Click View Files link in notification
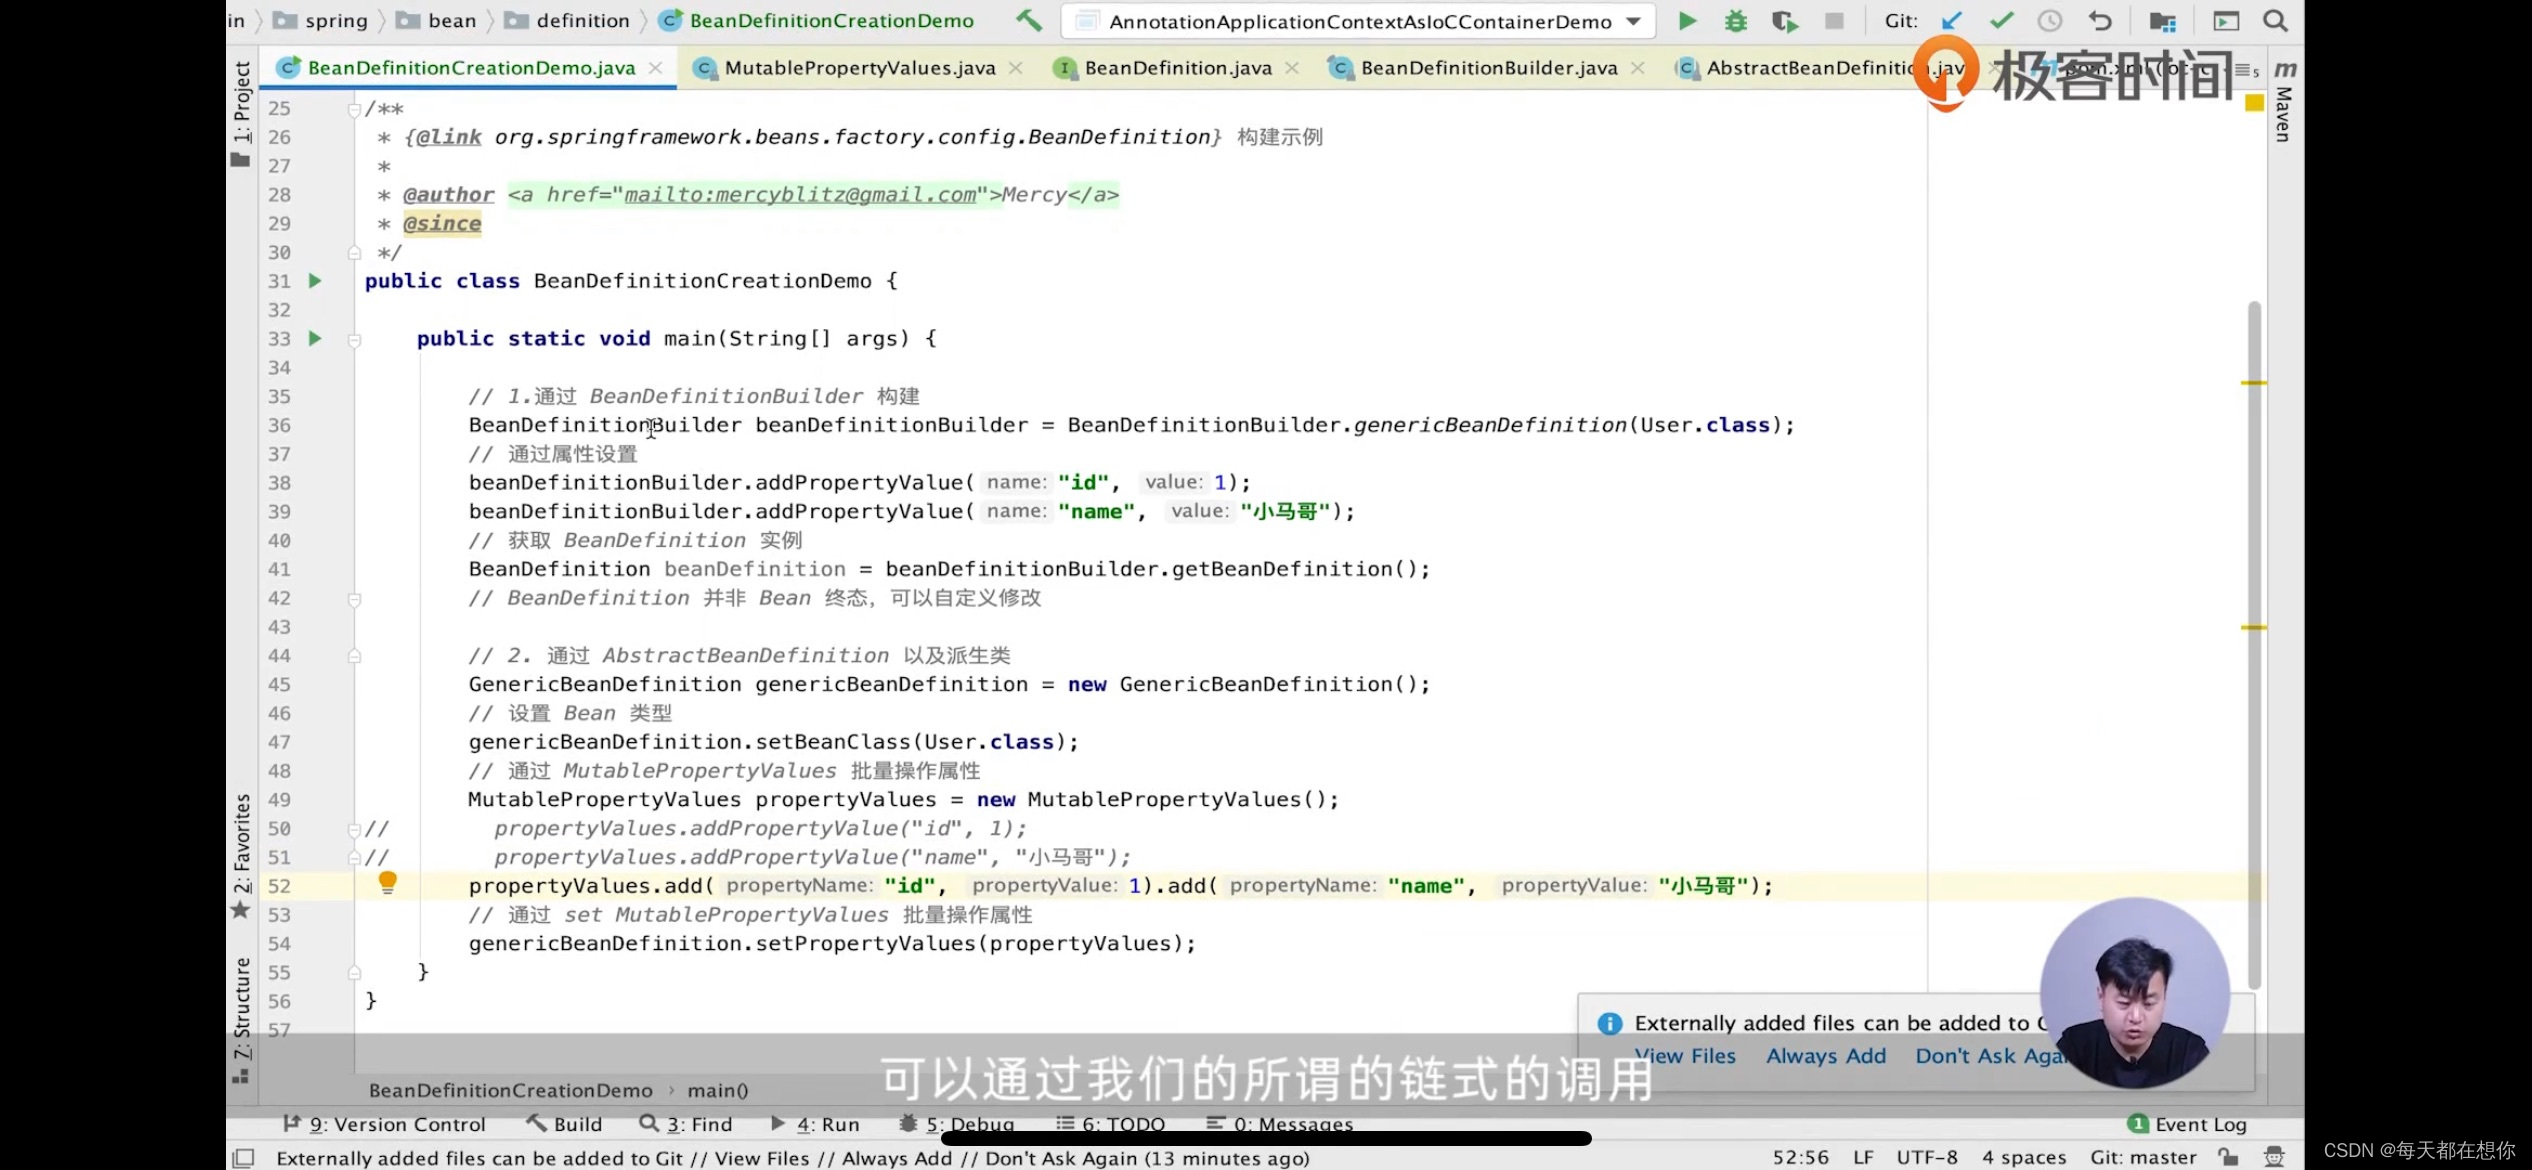The width and height of the screenshot is (2532, 1170). 1685,1056
